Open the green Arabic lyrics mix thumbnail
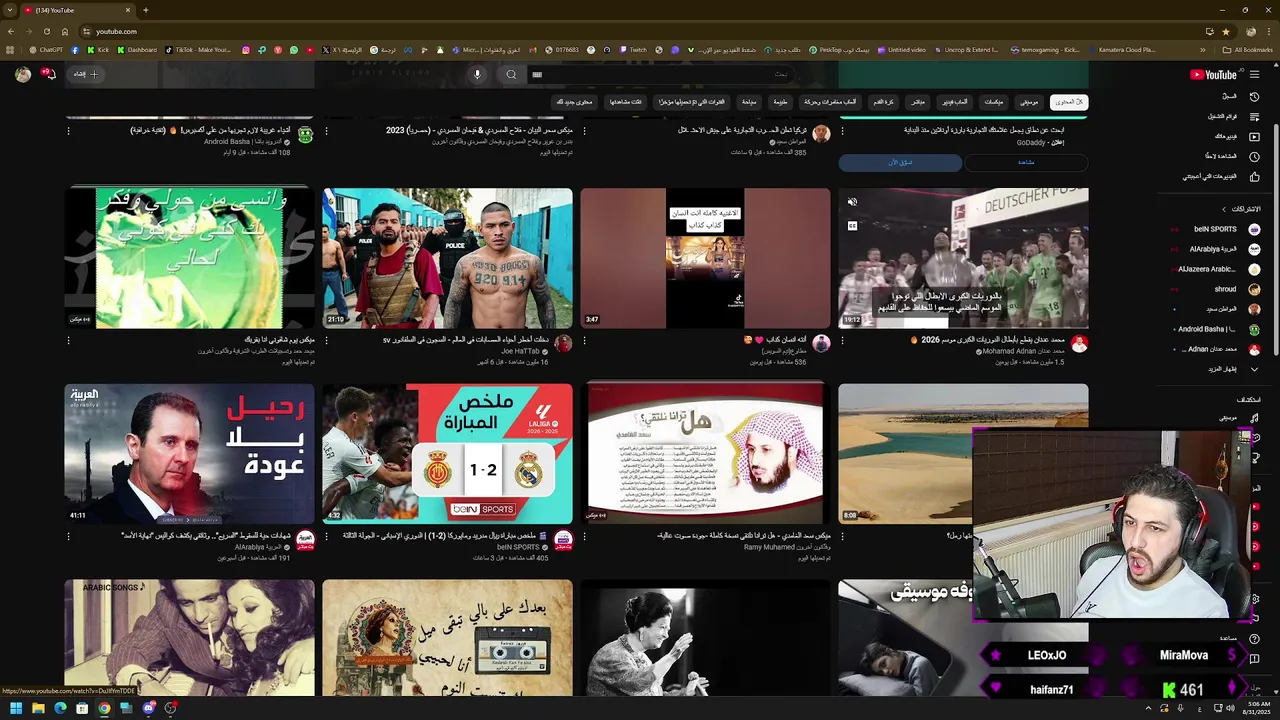 point(189,258)
